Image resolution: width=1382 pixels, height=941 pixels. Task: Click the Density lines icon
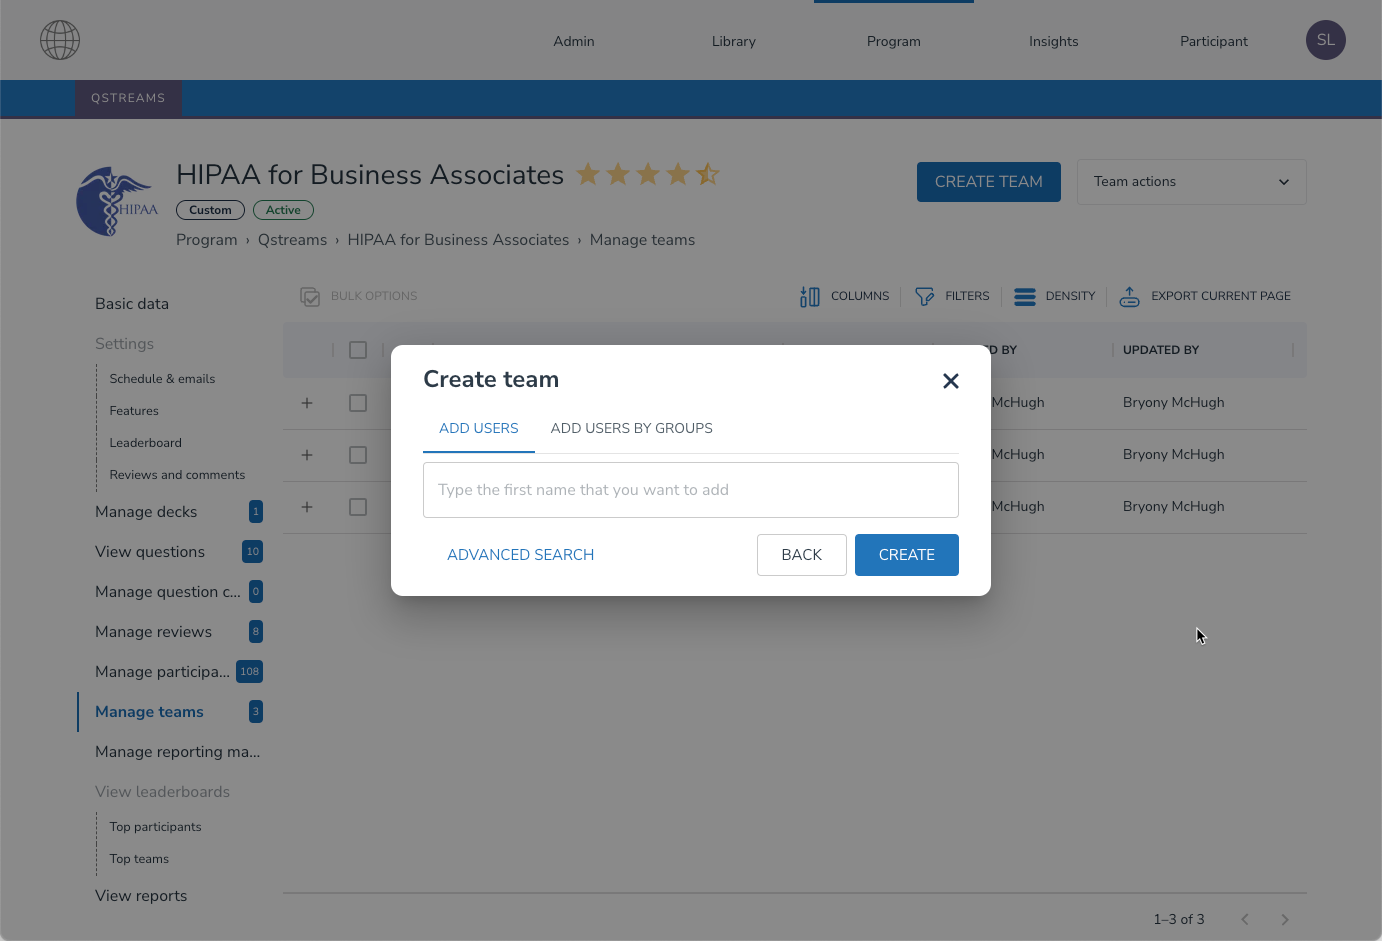point(1025,296)
